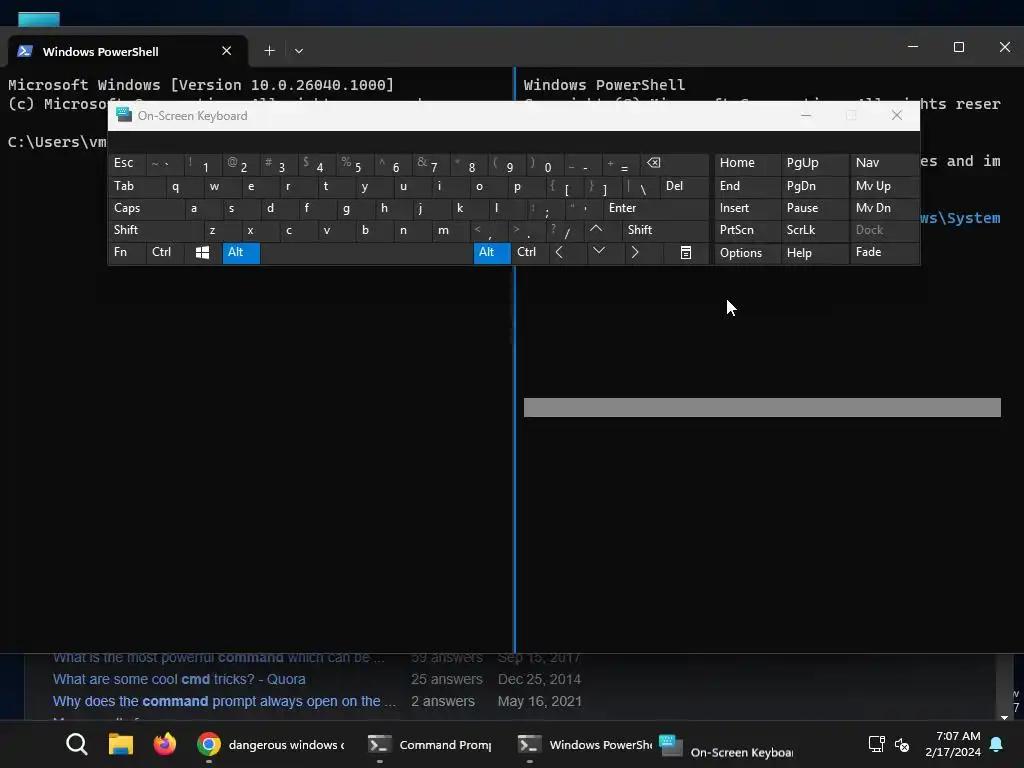Image resolution: width=1024 pixels, height=768 pixels.
Task: Click the Mv Dn key
Action: tap(884, 208)
